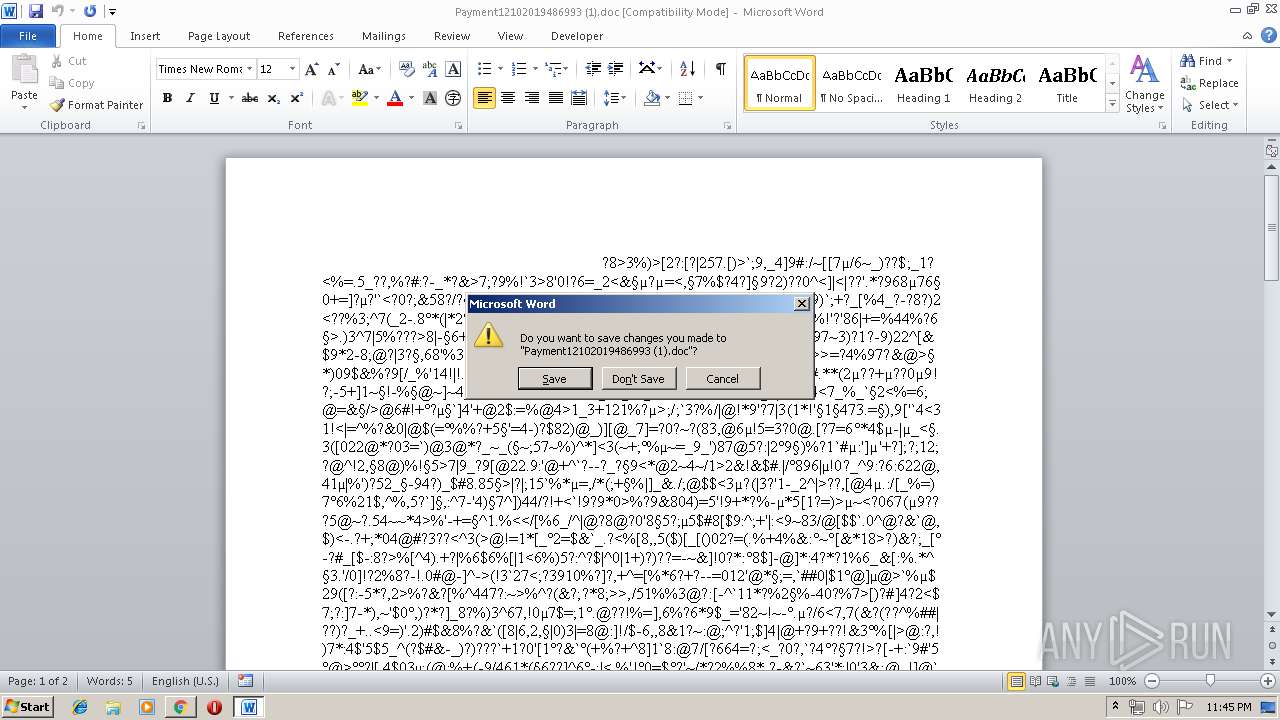
Task: Align text to the right
Action: tap(531, 98)
